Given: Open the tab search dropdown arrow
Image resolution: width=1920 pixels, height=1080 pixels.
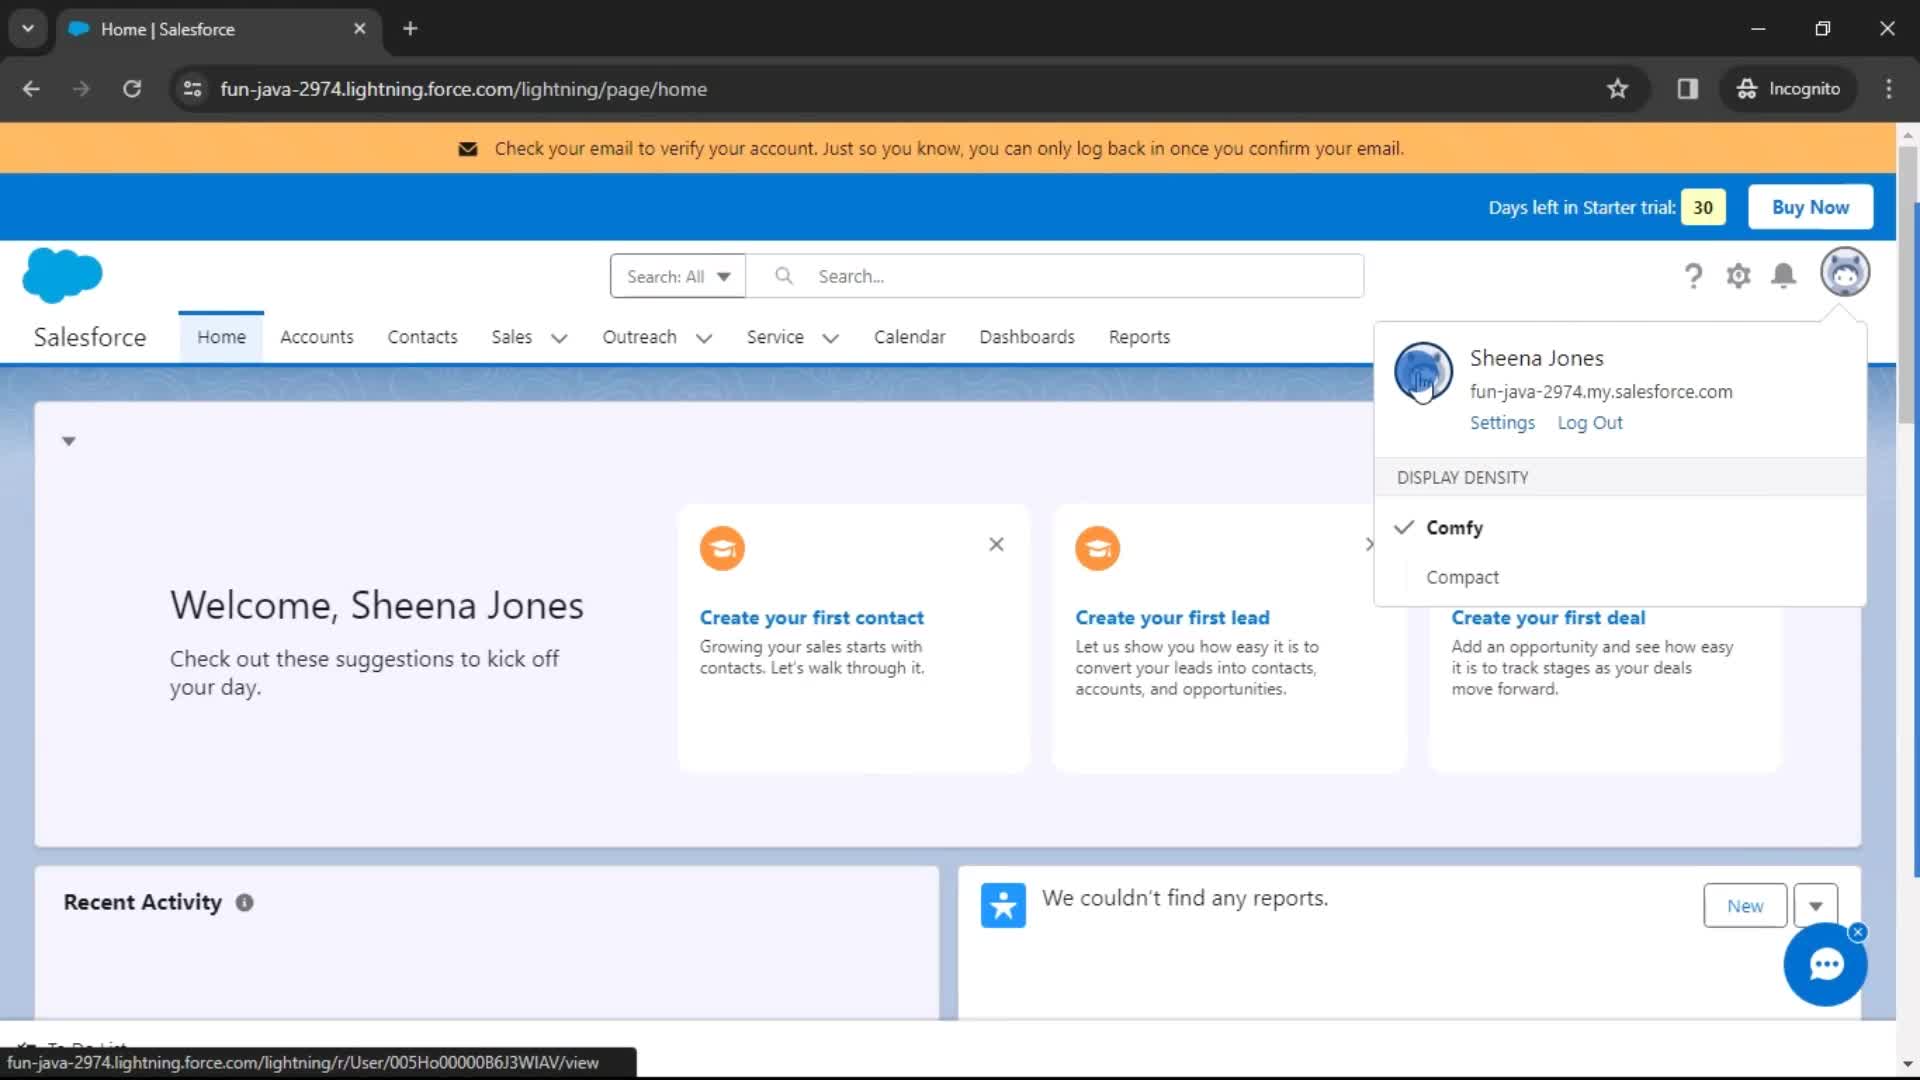Looking at the screenshot, I should point(28,29).
